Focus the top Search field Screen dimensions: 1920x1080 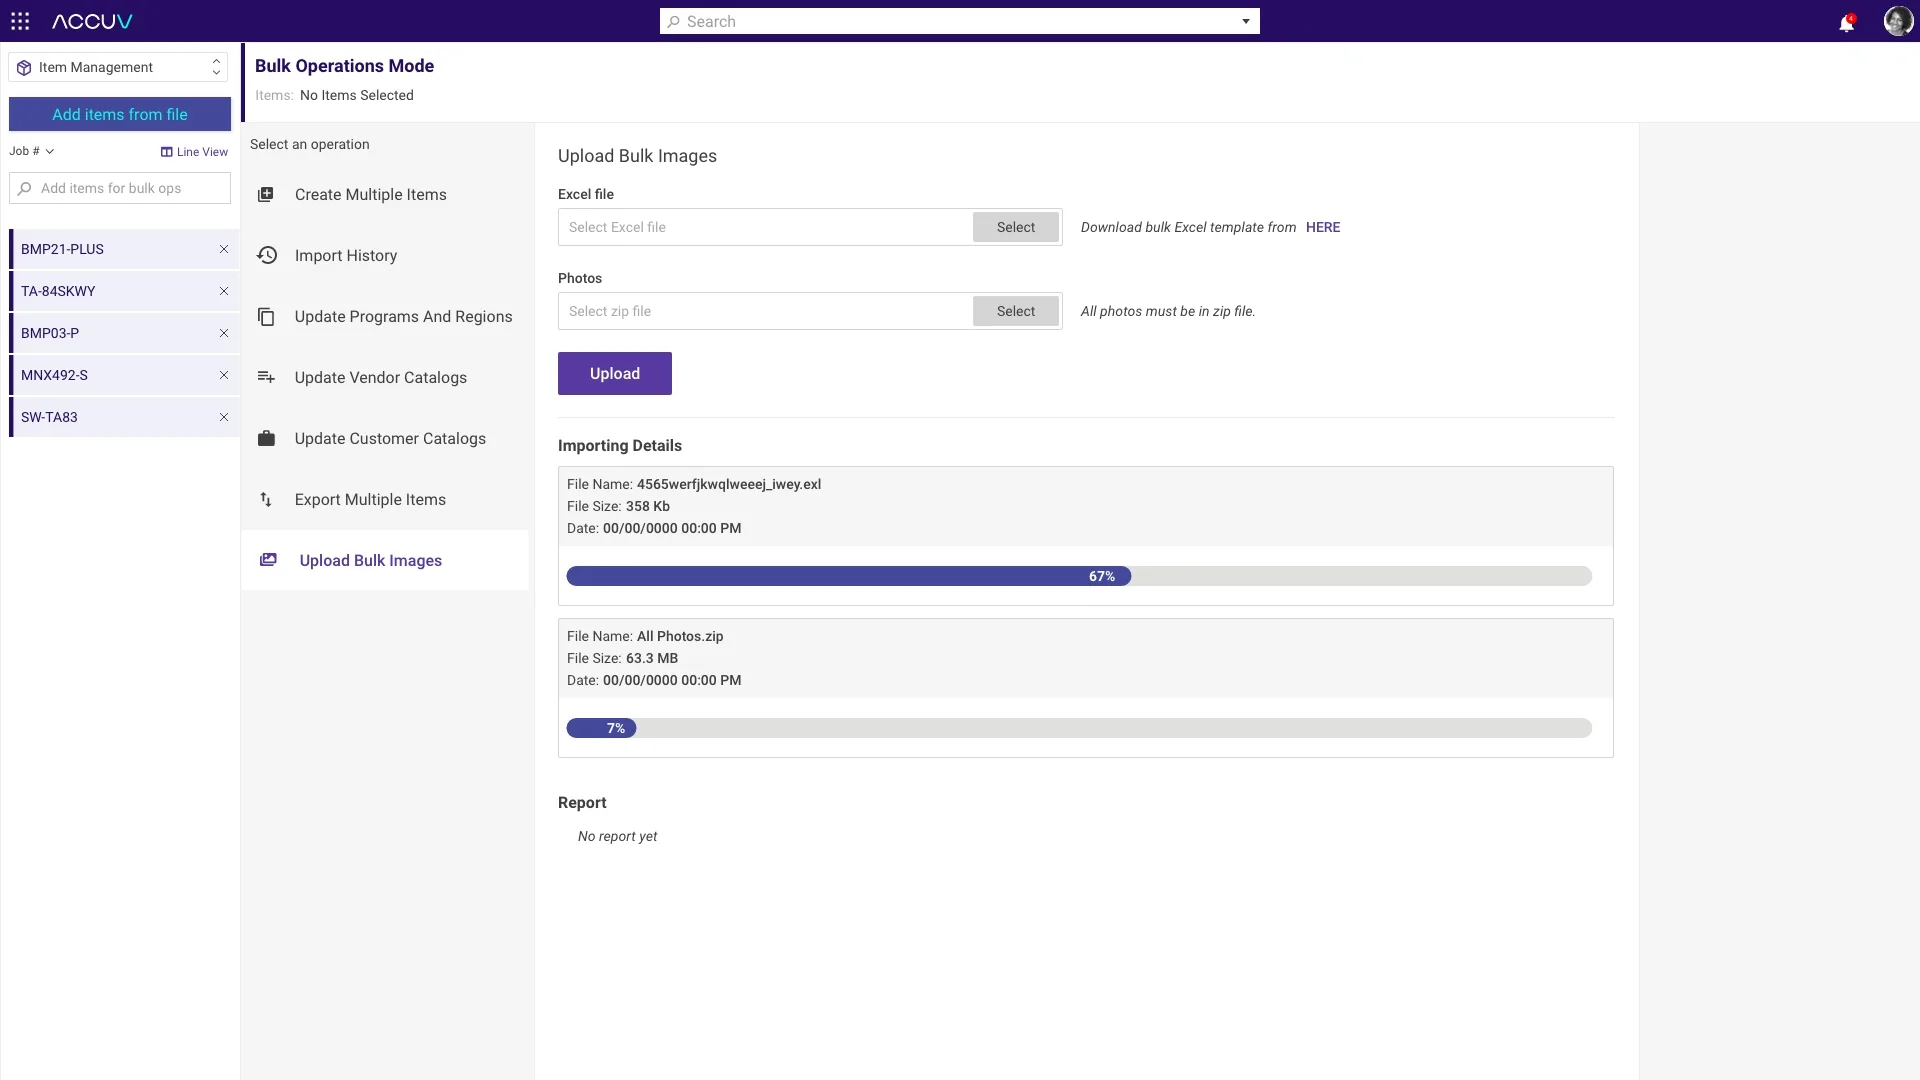[960, 21]
